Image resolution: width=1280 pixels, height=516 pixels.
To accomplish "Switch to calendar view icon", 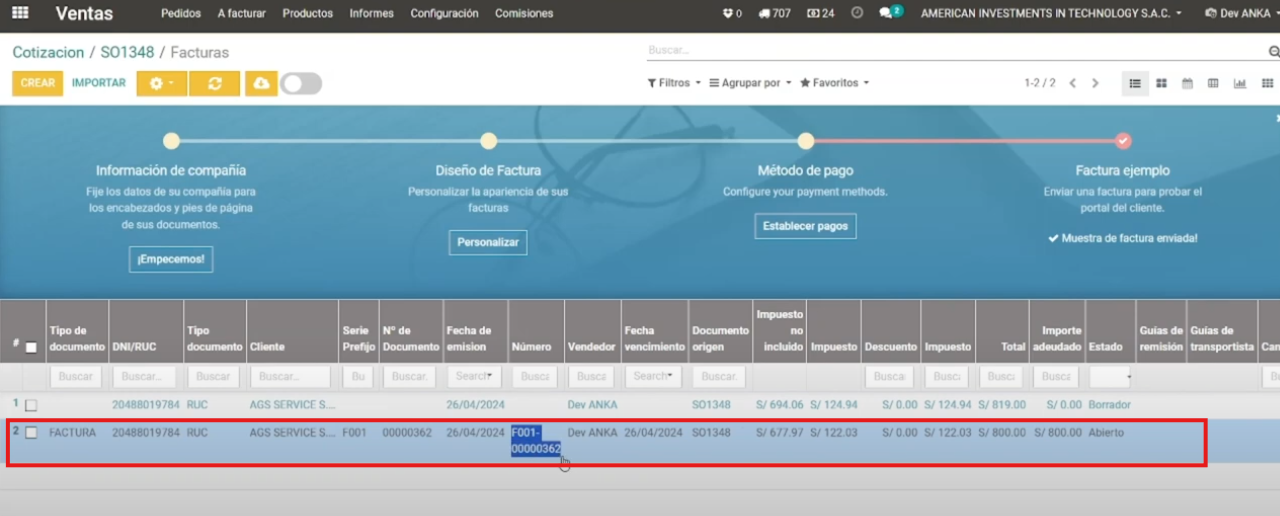I will [x=1187, y=83].
